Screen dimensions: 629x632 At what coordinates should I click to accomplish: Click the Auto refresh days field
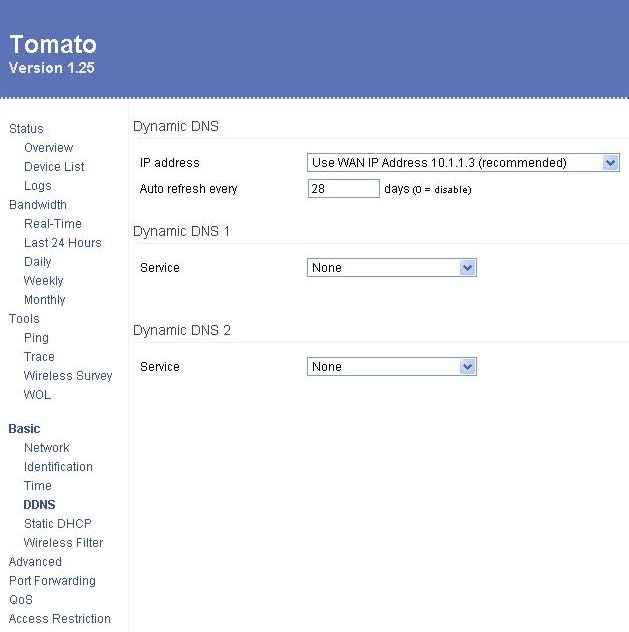[343, 189]
